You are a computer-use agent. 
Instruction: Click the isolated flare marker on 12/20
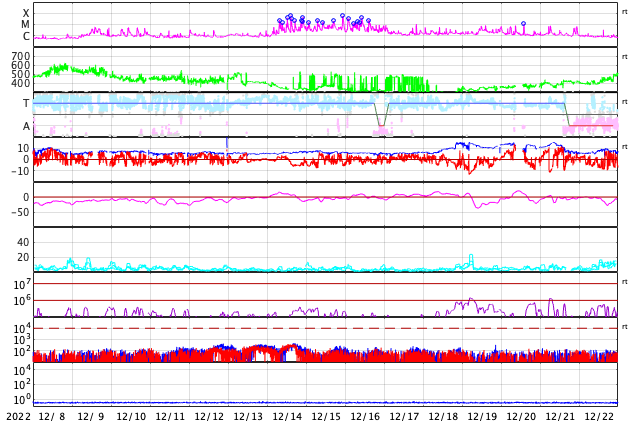coord(524,24)
